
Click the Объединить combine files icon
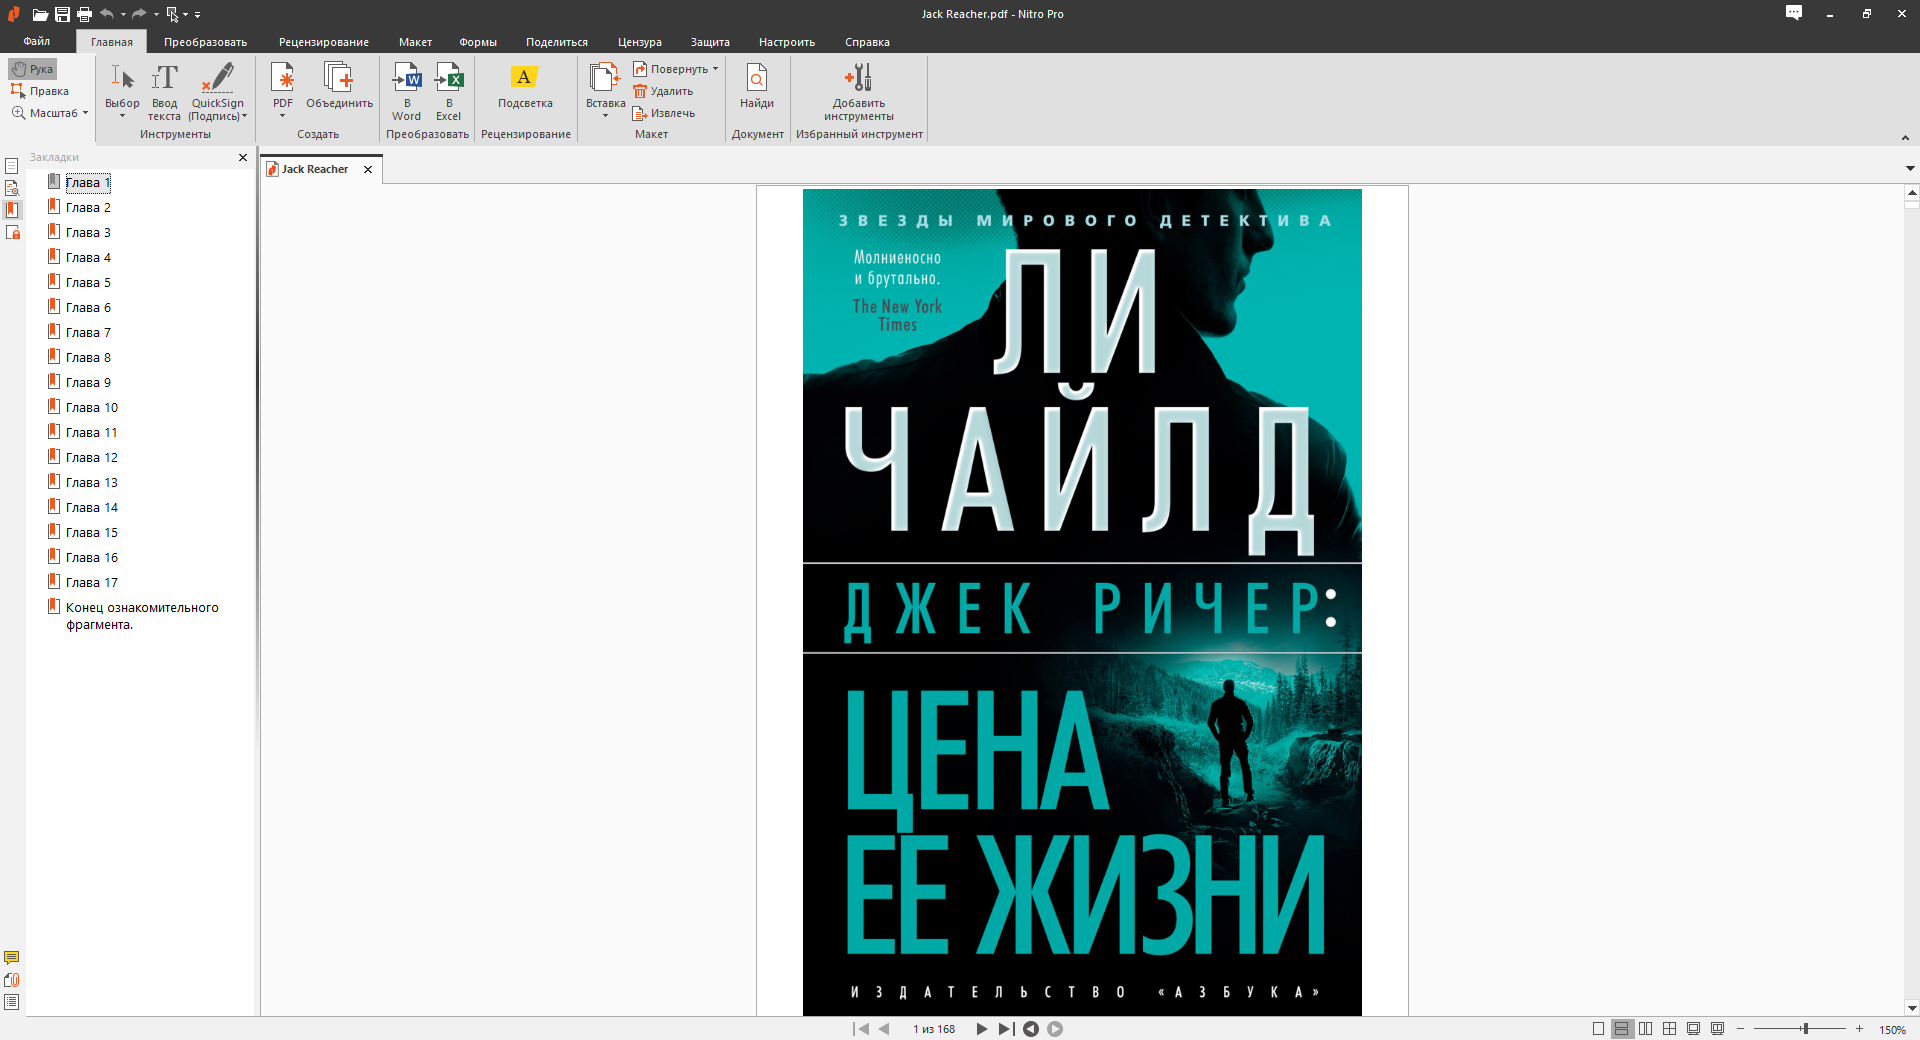(x=339, y=78)
